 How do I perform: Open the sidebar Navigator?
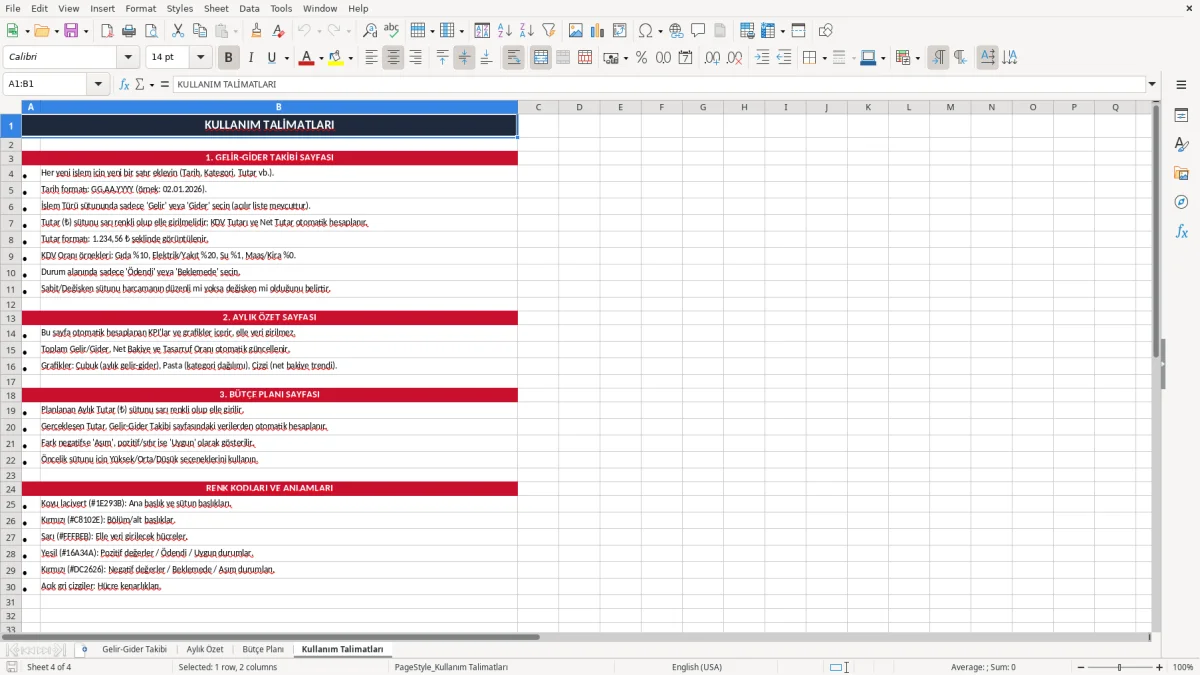click(x=1181, y=202)
